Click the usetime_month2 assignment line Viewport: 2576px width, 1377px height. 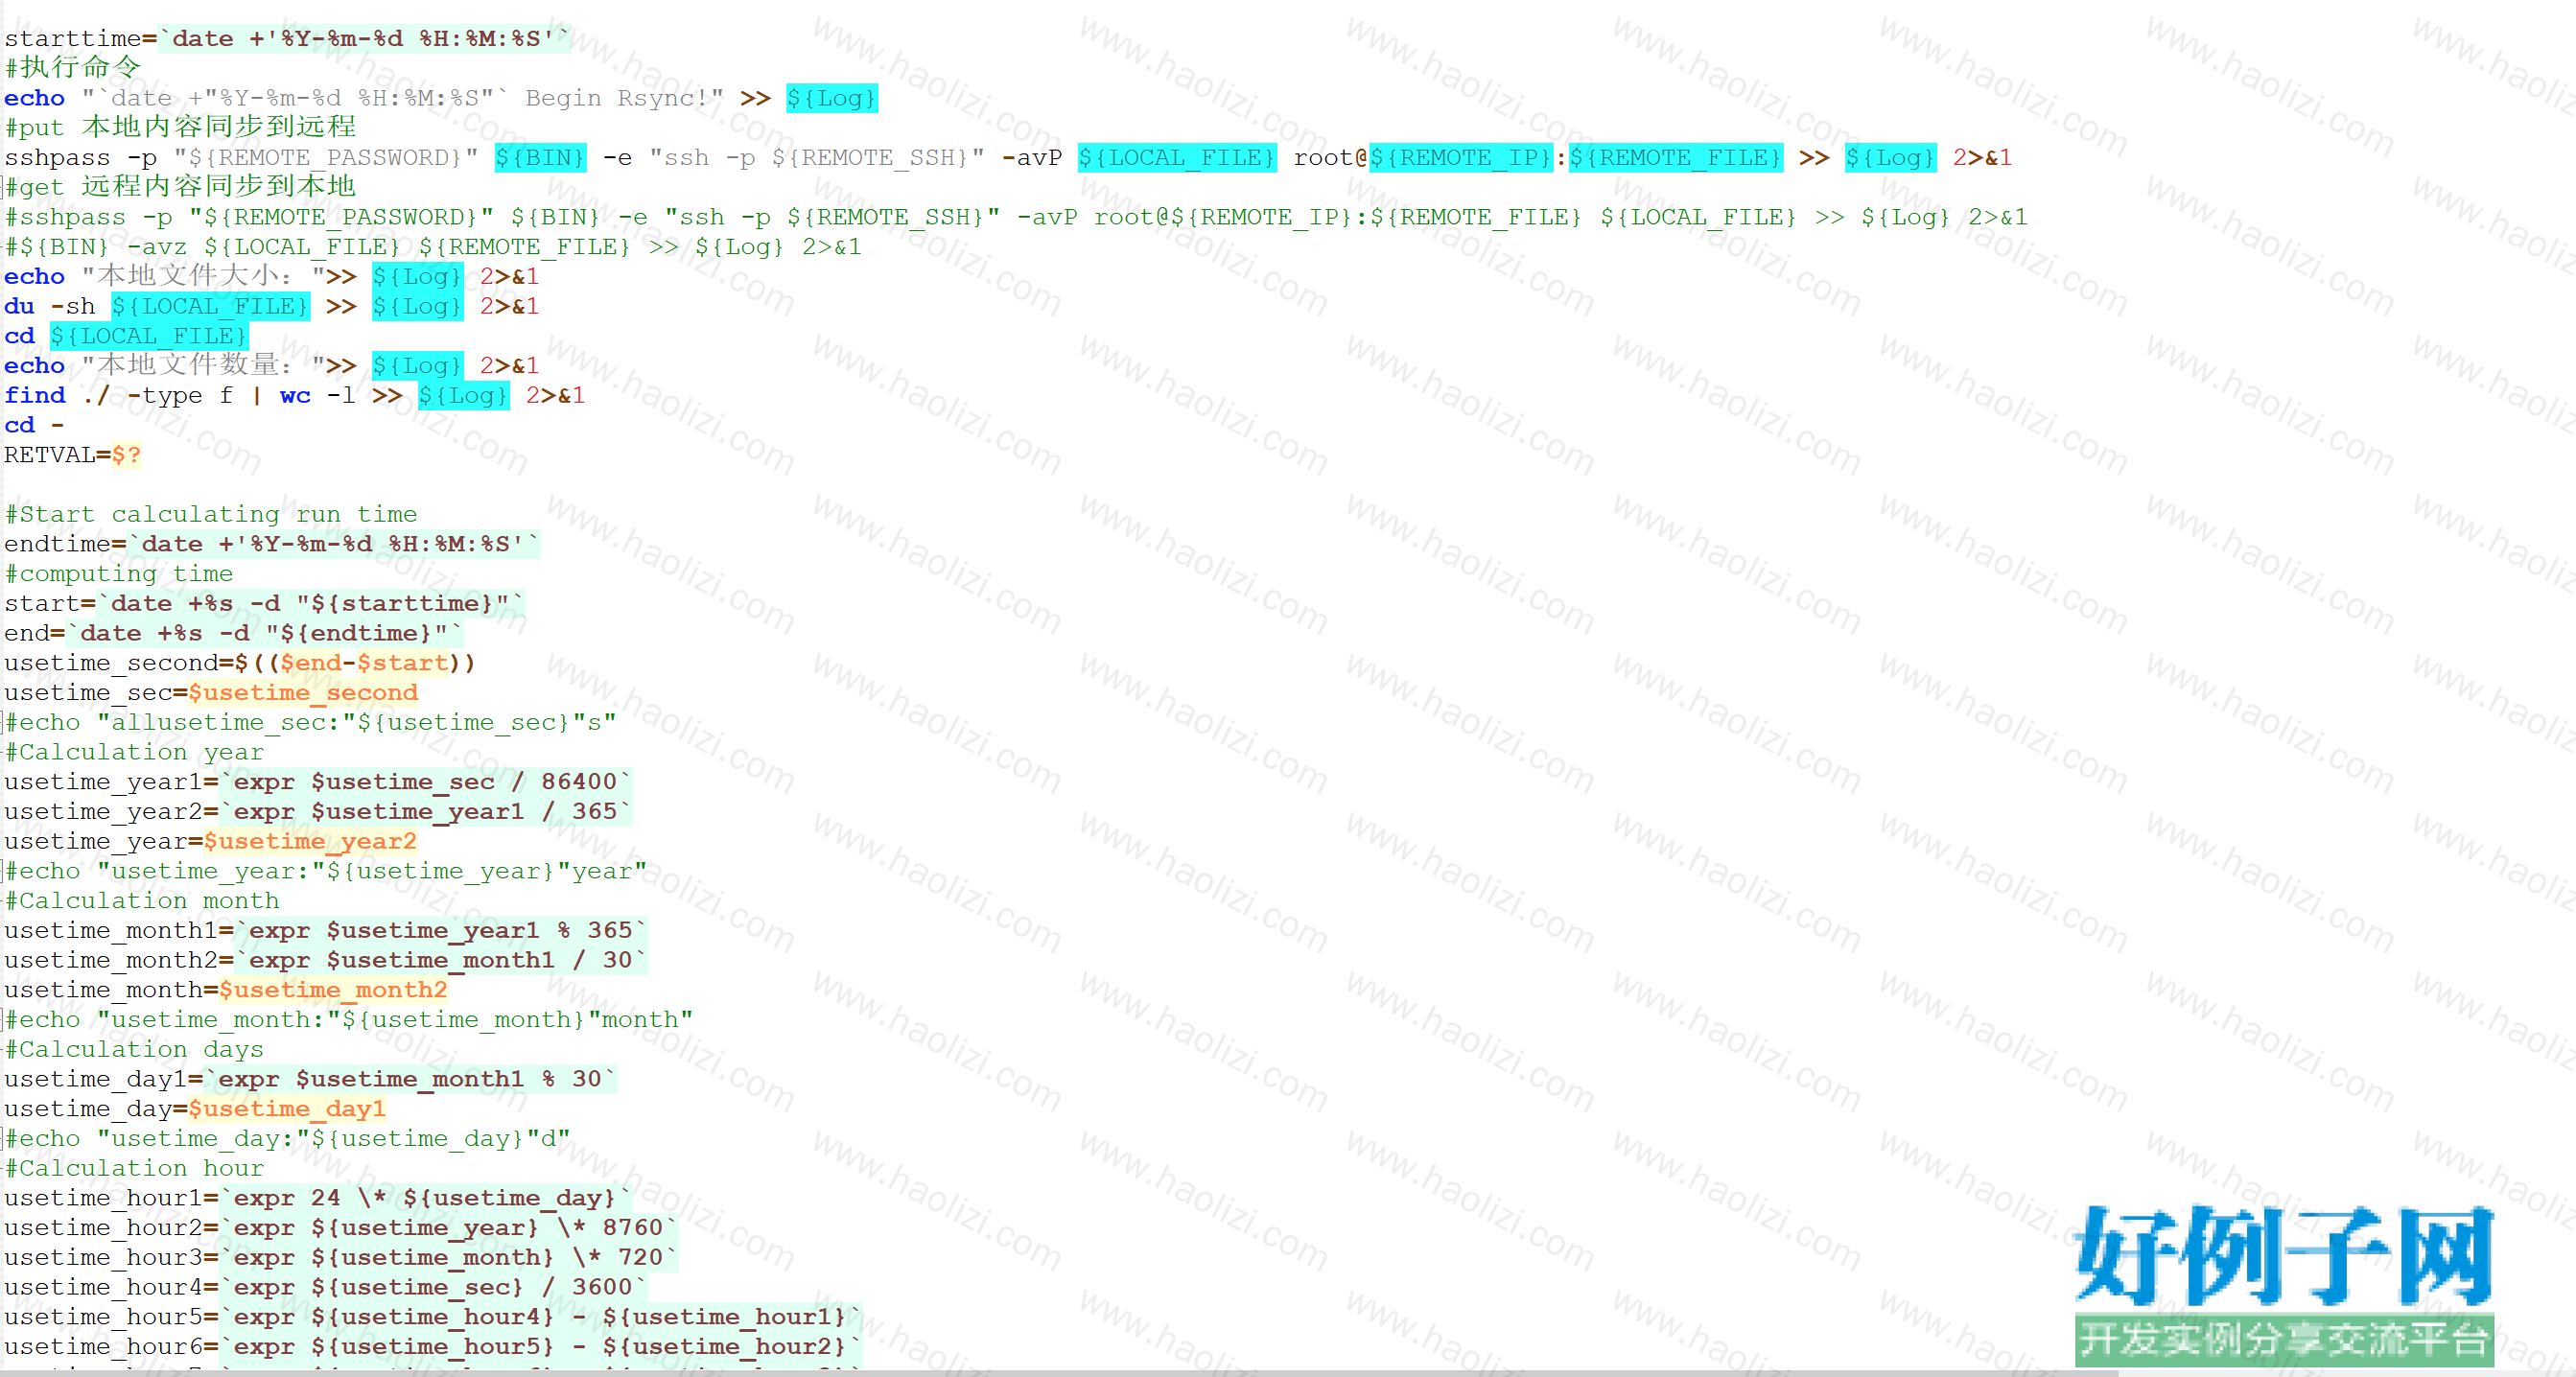[326, 960]
